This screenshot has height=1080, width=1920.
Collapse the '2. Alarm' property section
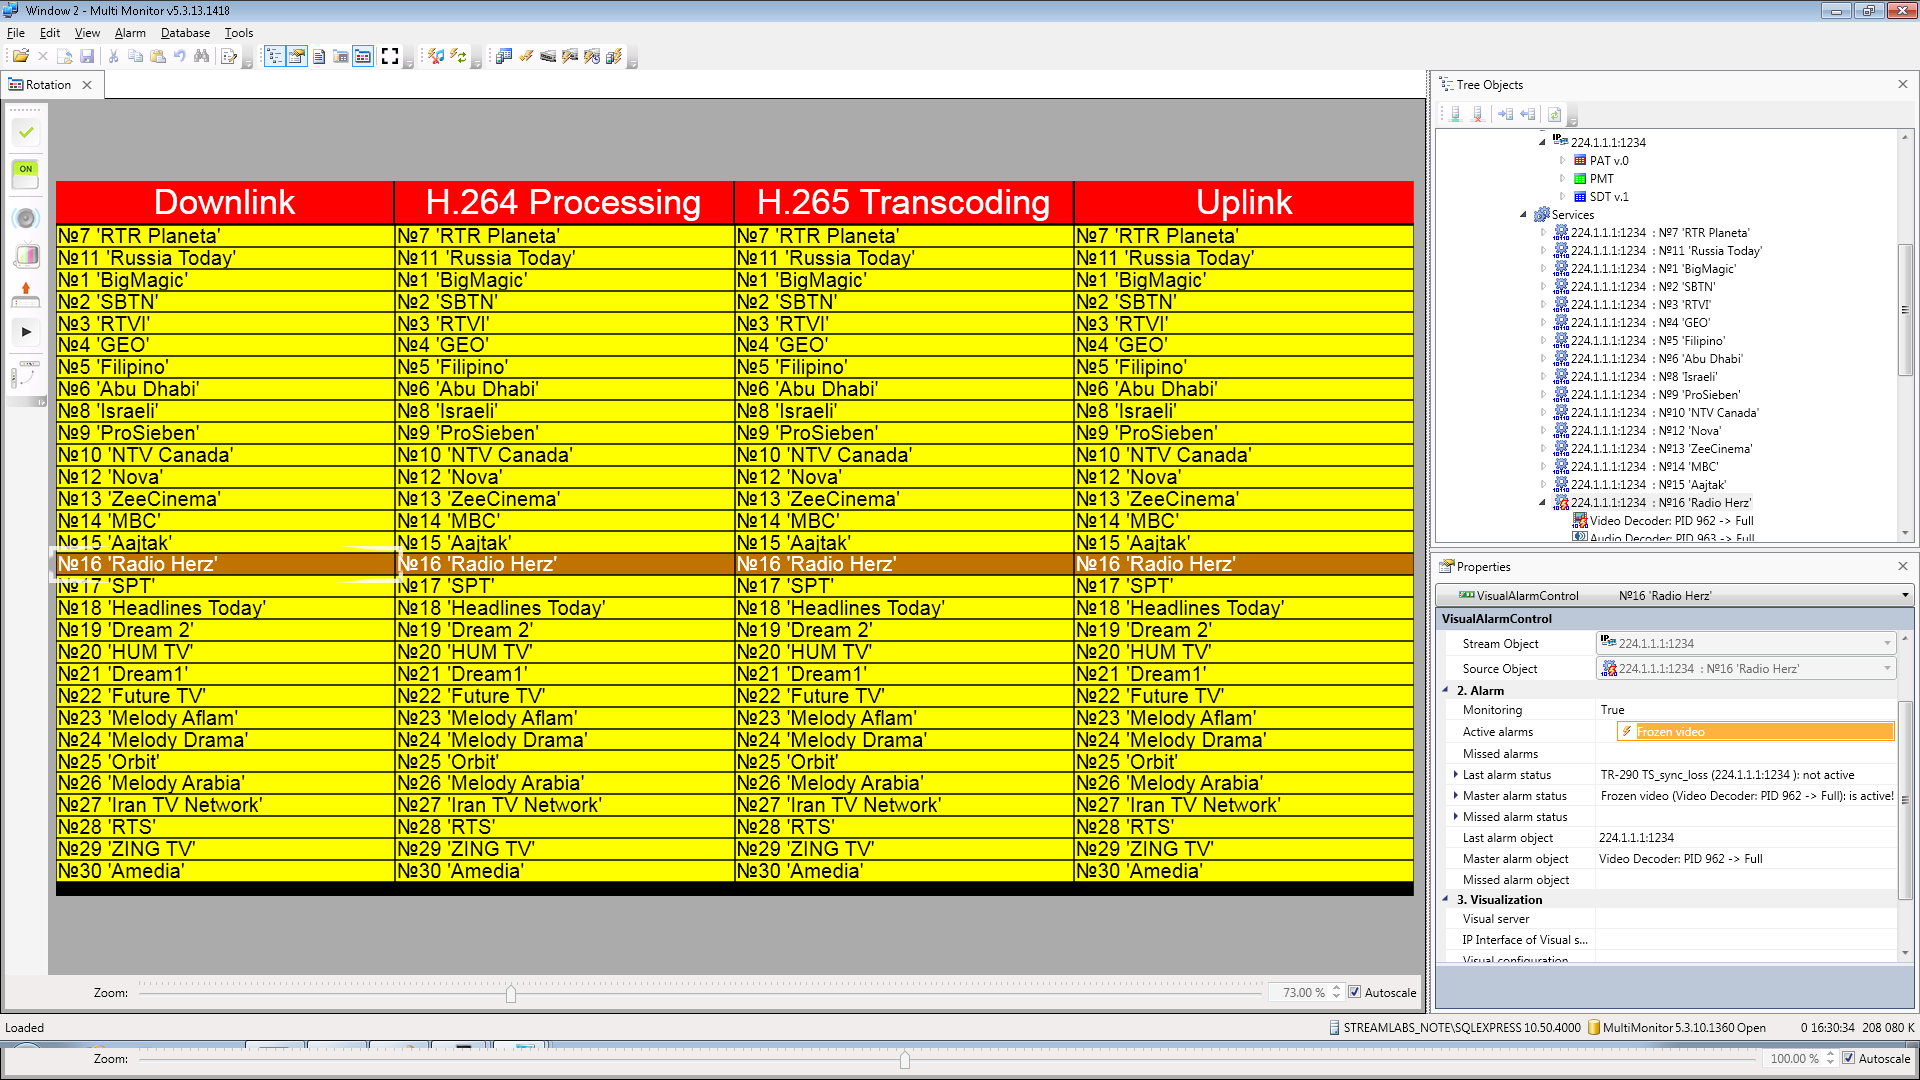[1446, 690]
